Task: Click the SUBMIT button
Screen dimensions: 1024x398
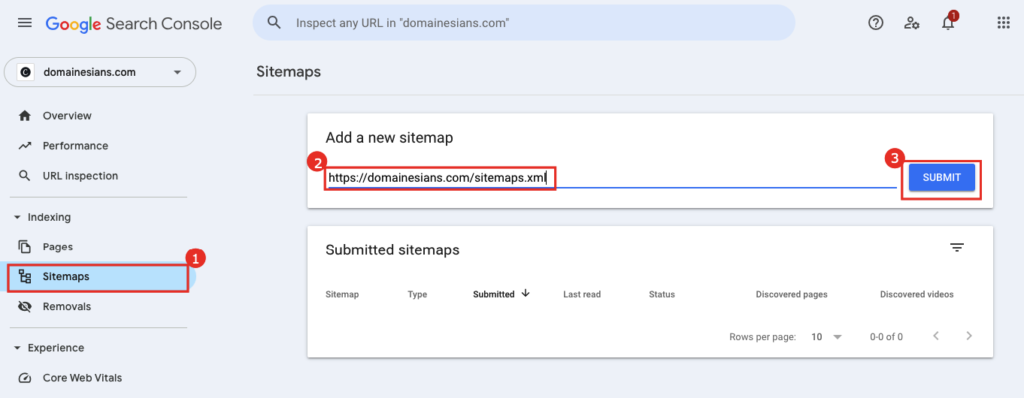Action: pyautogui.click(x=942, y=178)
